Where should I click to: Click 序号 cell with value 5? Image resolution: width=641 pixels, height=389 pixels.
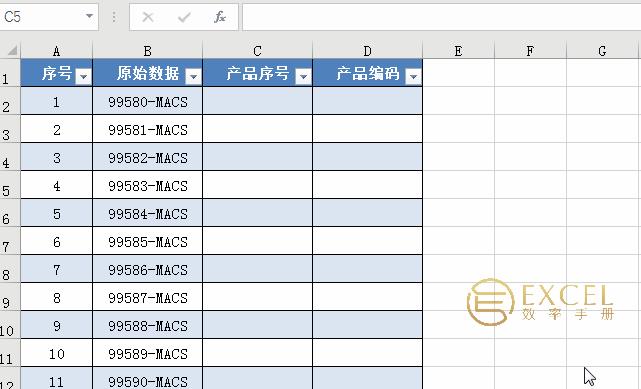point(56,213)
